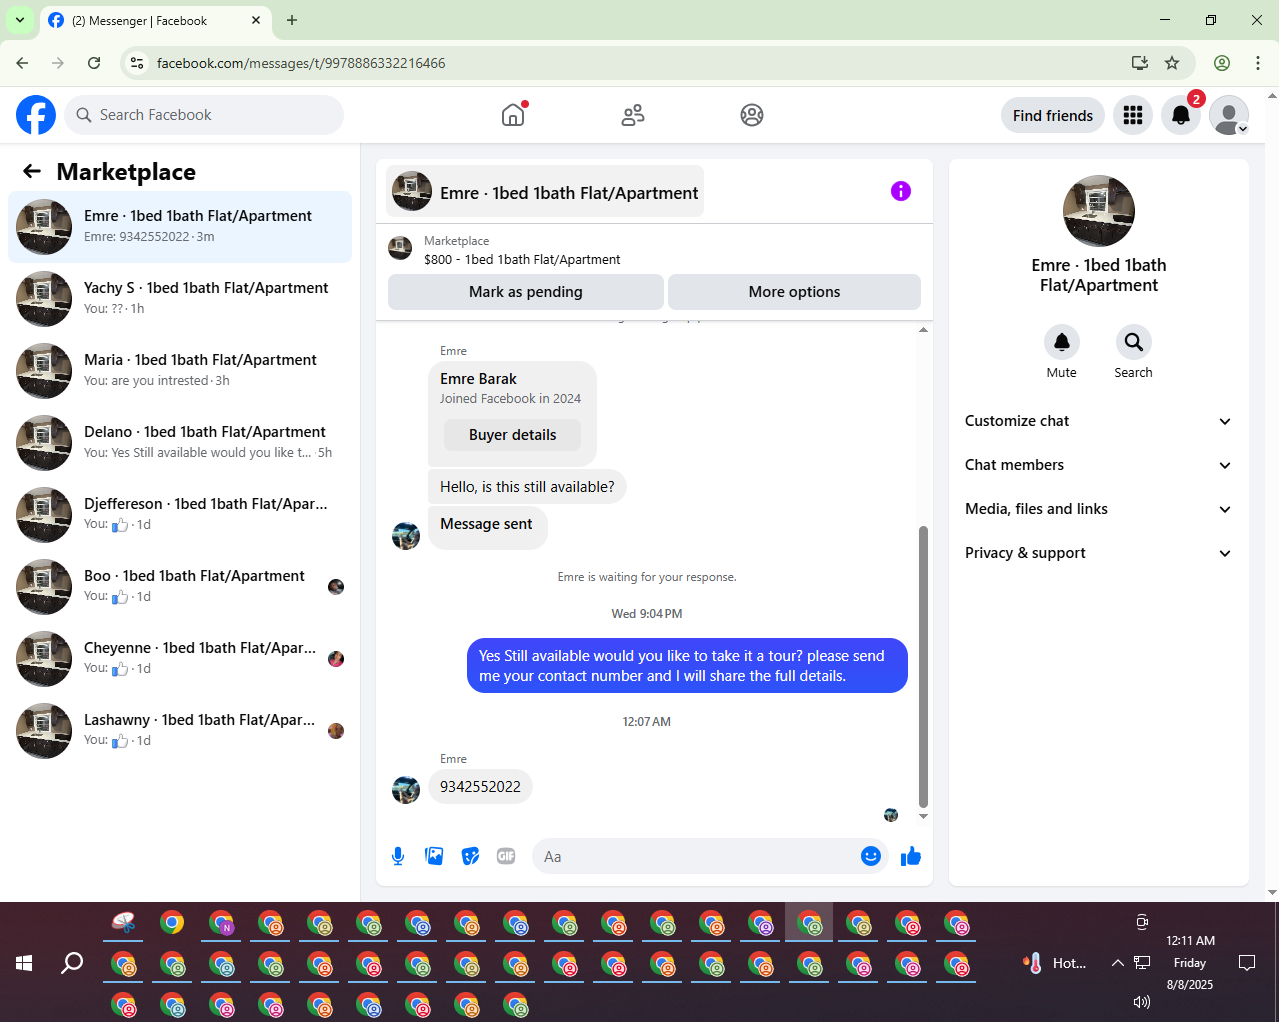Viewport: 1279px width, 1022px height.
Task: Click the chat scrollbar up arrow
Action: tap(923, 329)
